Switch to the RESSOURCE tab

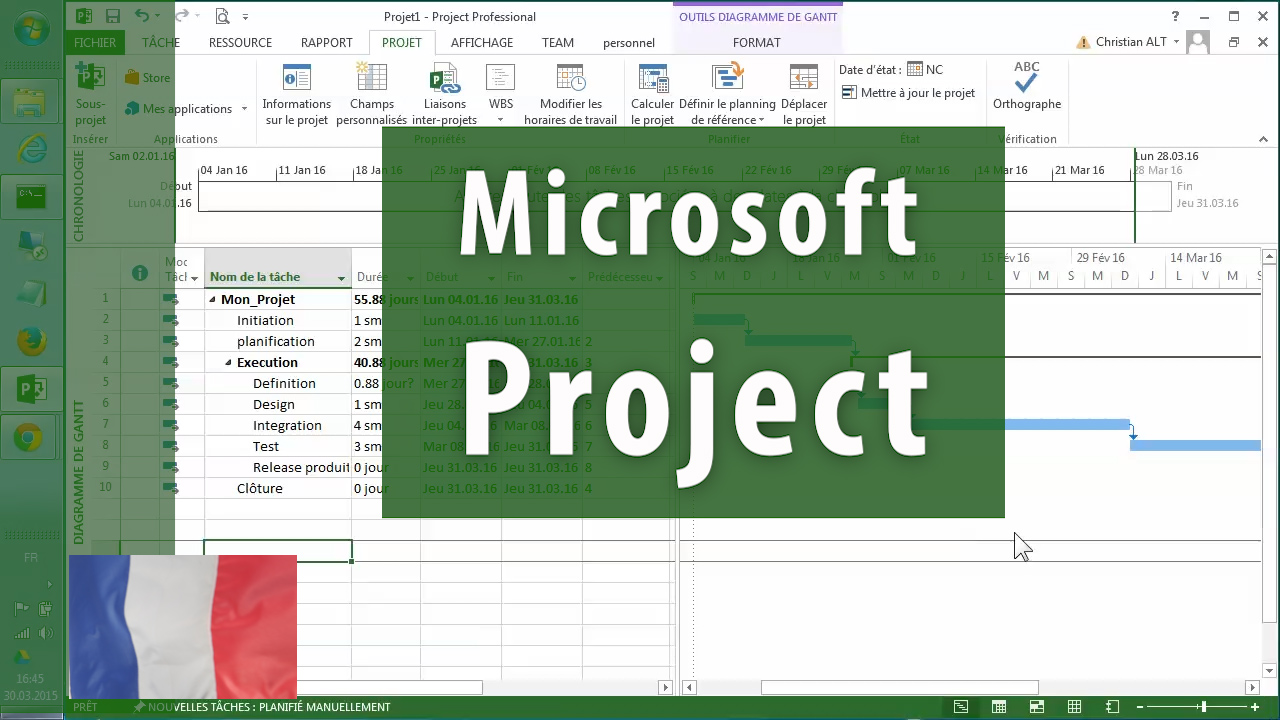click(x=240, y=42)
